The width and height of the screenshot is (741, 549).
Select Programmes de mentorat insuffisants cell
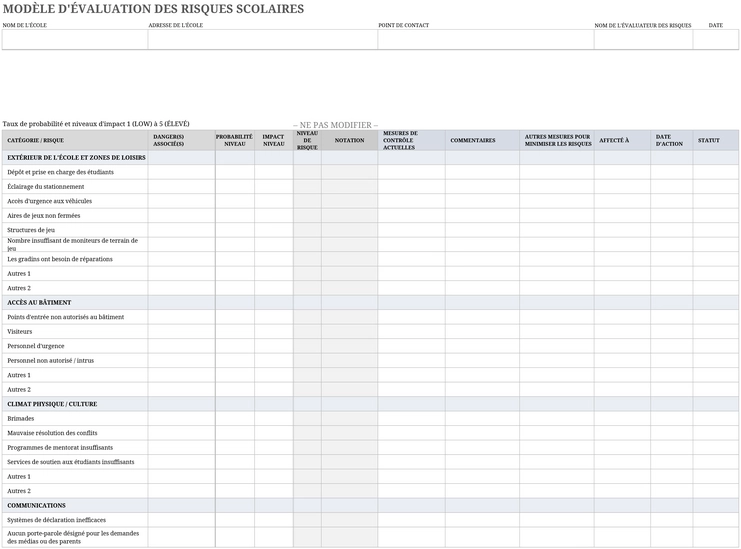75,447
